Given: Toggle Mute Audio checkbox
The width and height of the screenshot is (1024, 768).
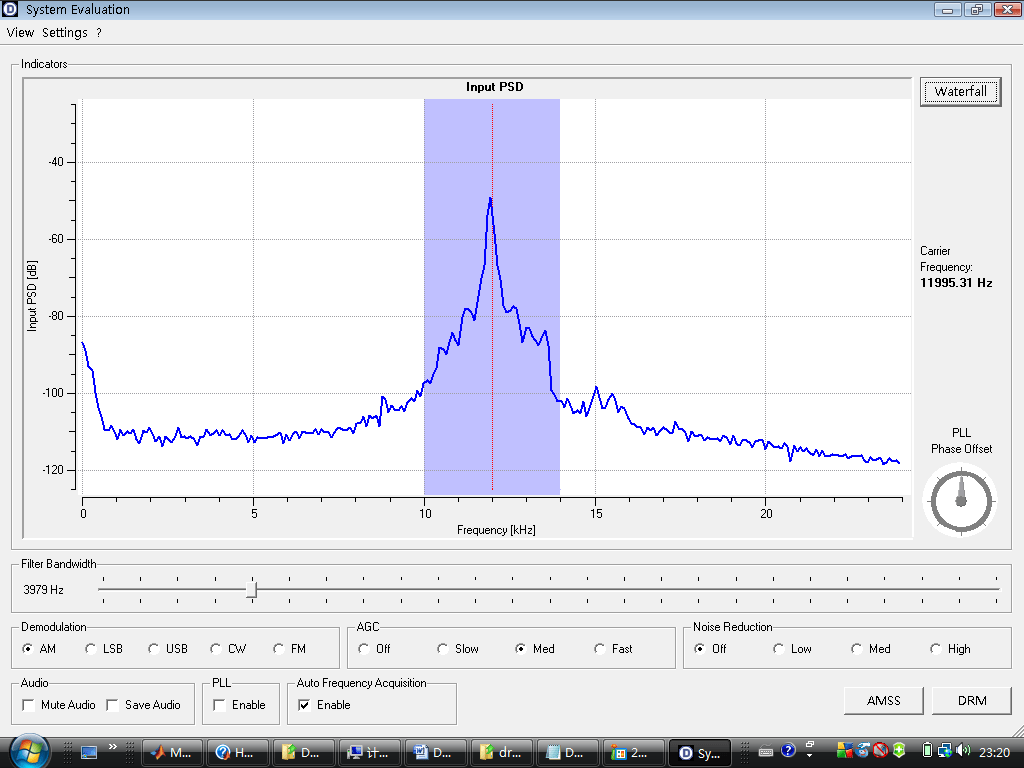Looking at the screenshot, I should point(59,705).
